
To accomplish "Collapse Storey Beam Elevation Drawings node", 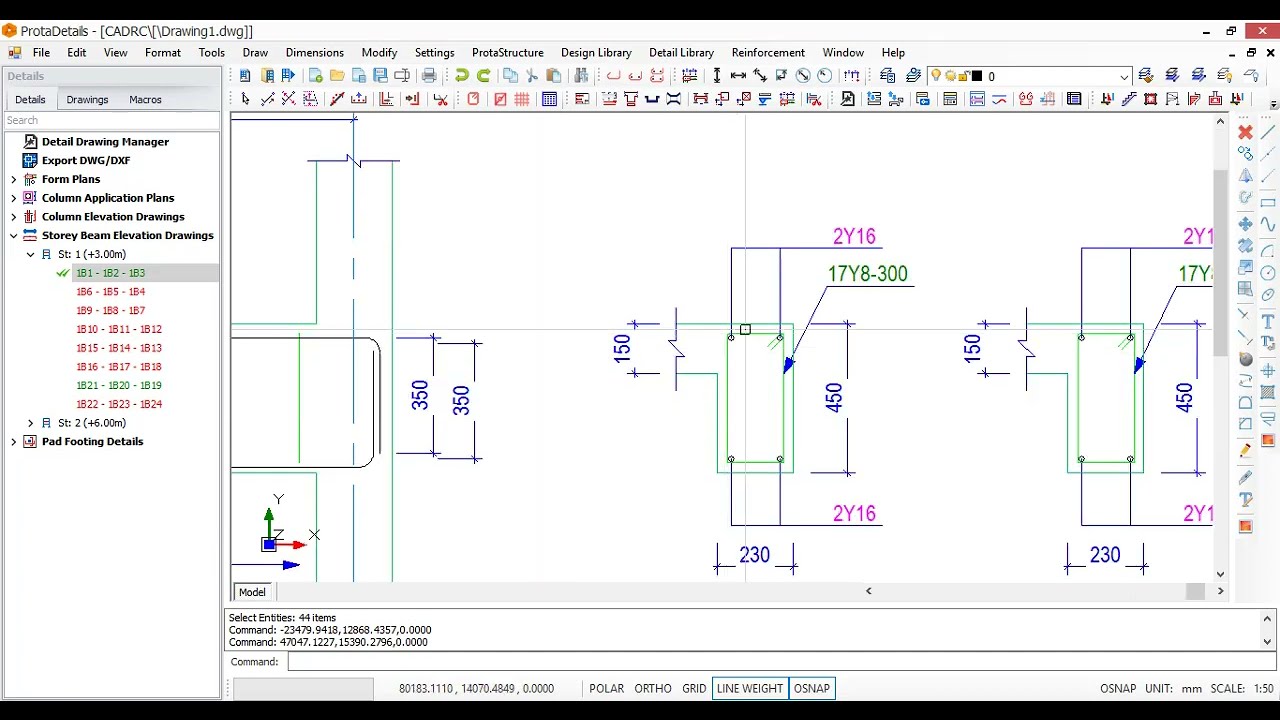I will click(13, 236).
